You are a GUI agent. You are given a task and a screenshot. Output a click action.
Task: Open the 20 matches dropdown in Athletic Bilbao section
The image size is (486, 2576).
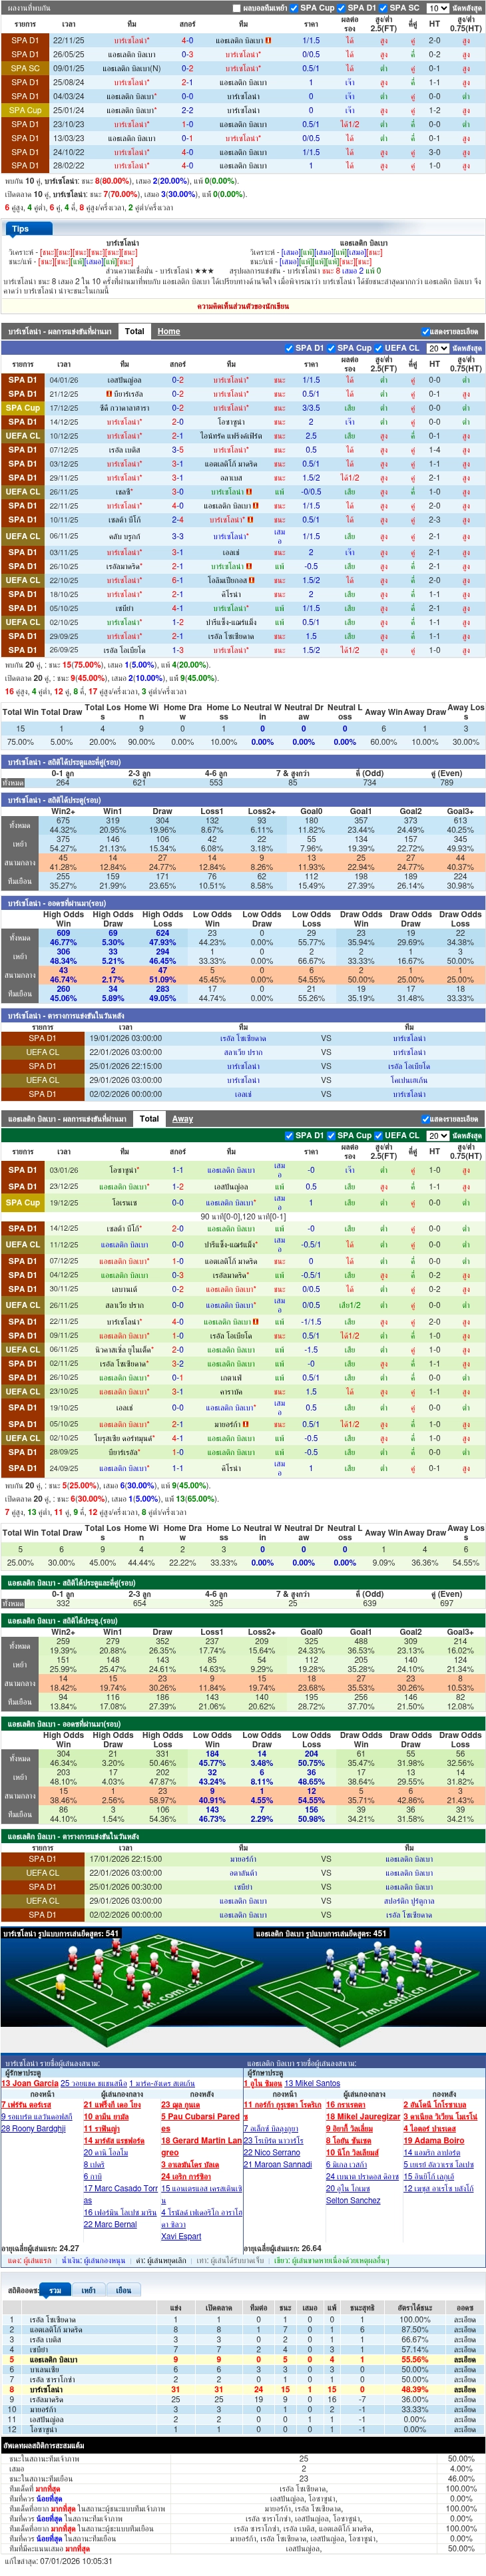point(437,1135)
